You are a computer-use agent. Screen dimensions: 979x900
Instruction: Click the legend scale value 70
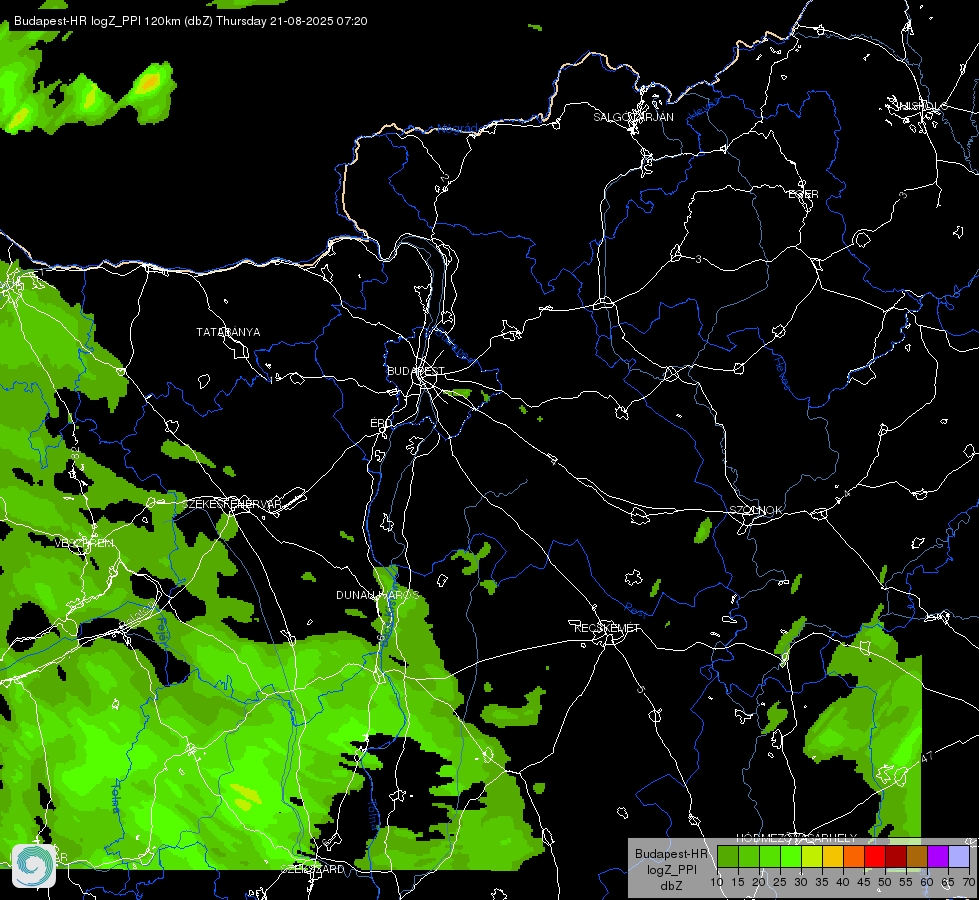tap(968, 883)
